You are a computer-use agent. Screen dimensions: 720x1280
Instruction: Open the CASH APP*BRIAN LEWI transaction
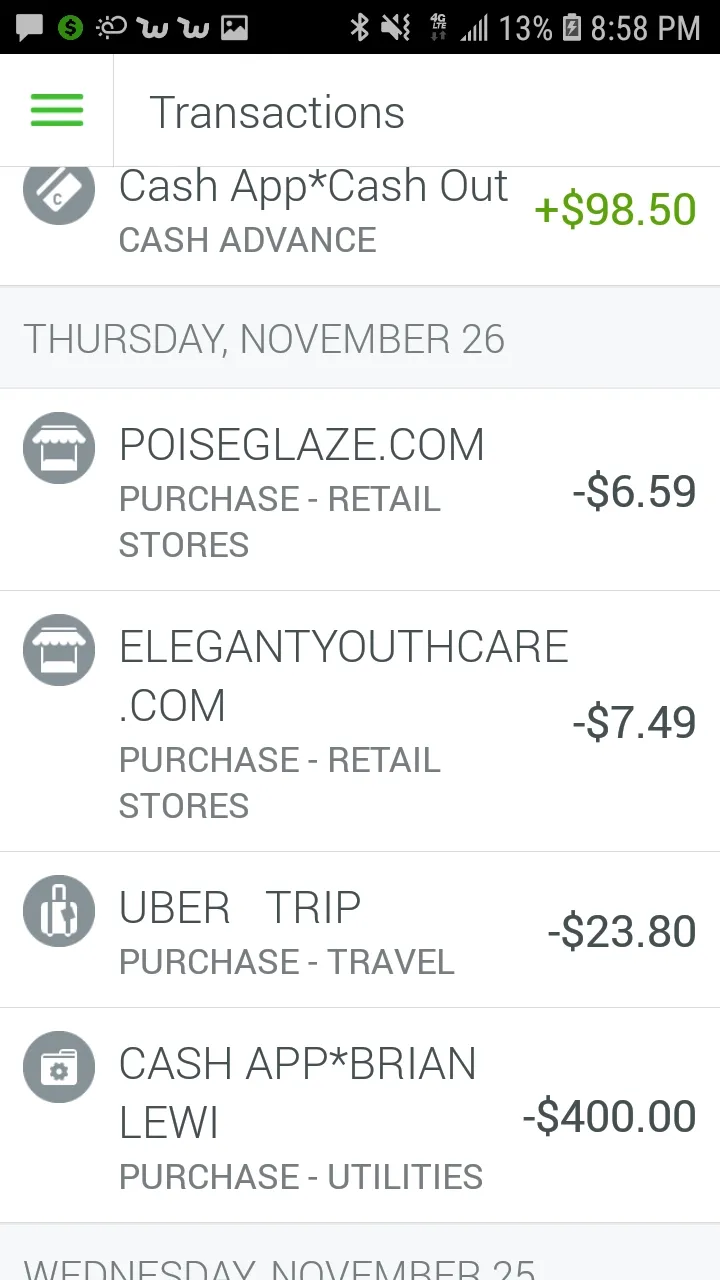tap(360, 1116)
